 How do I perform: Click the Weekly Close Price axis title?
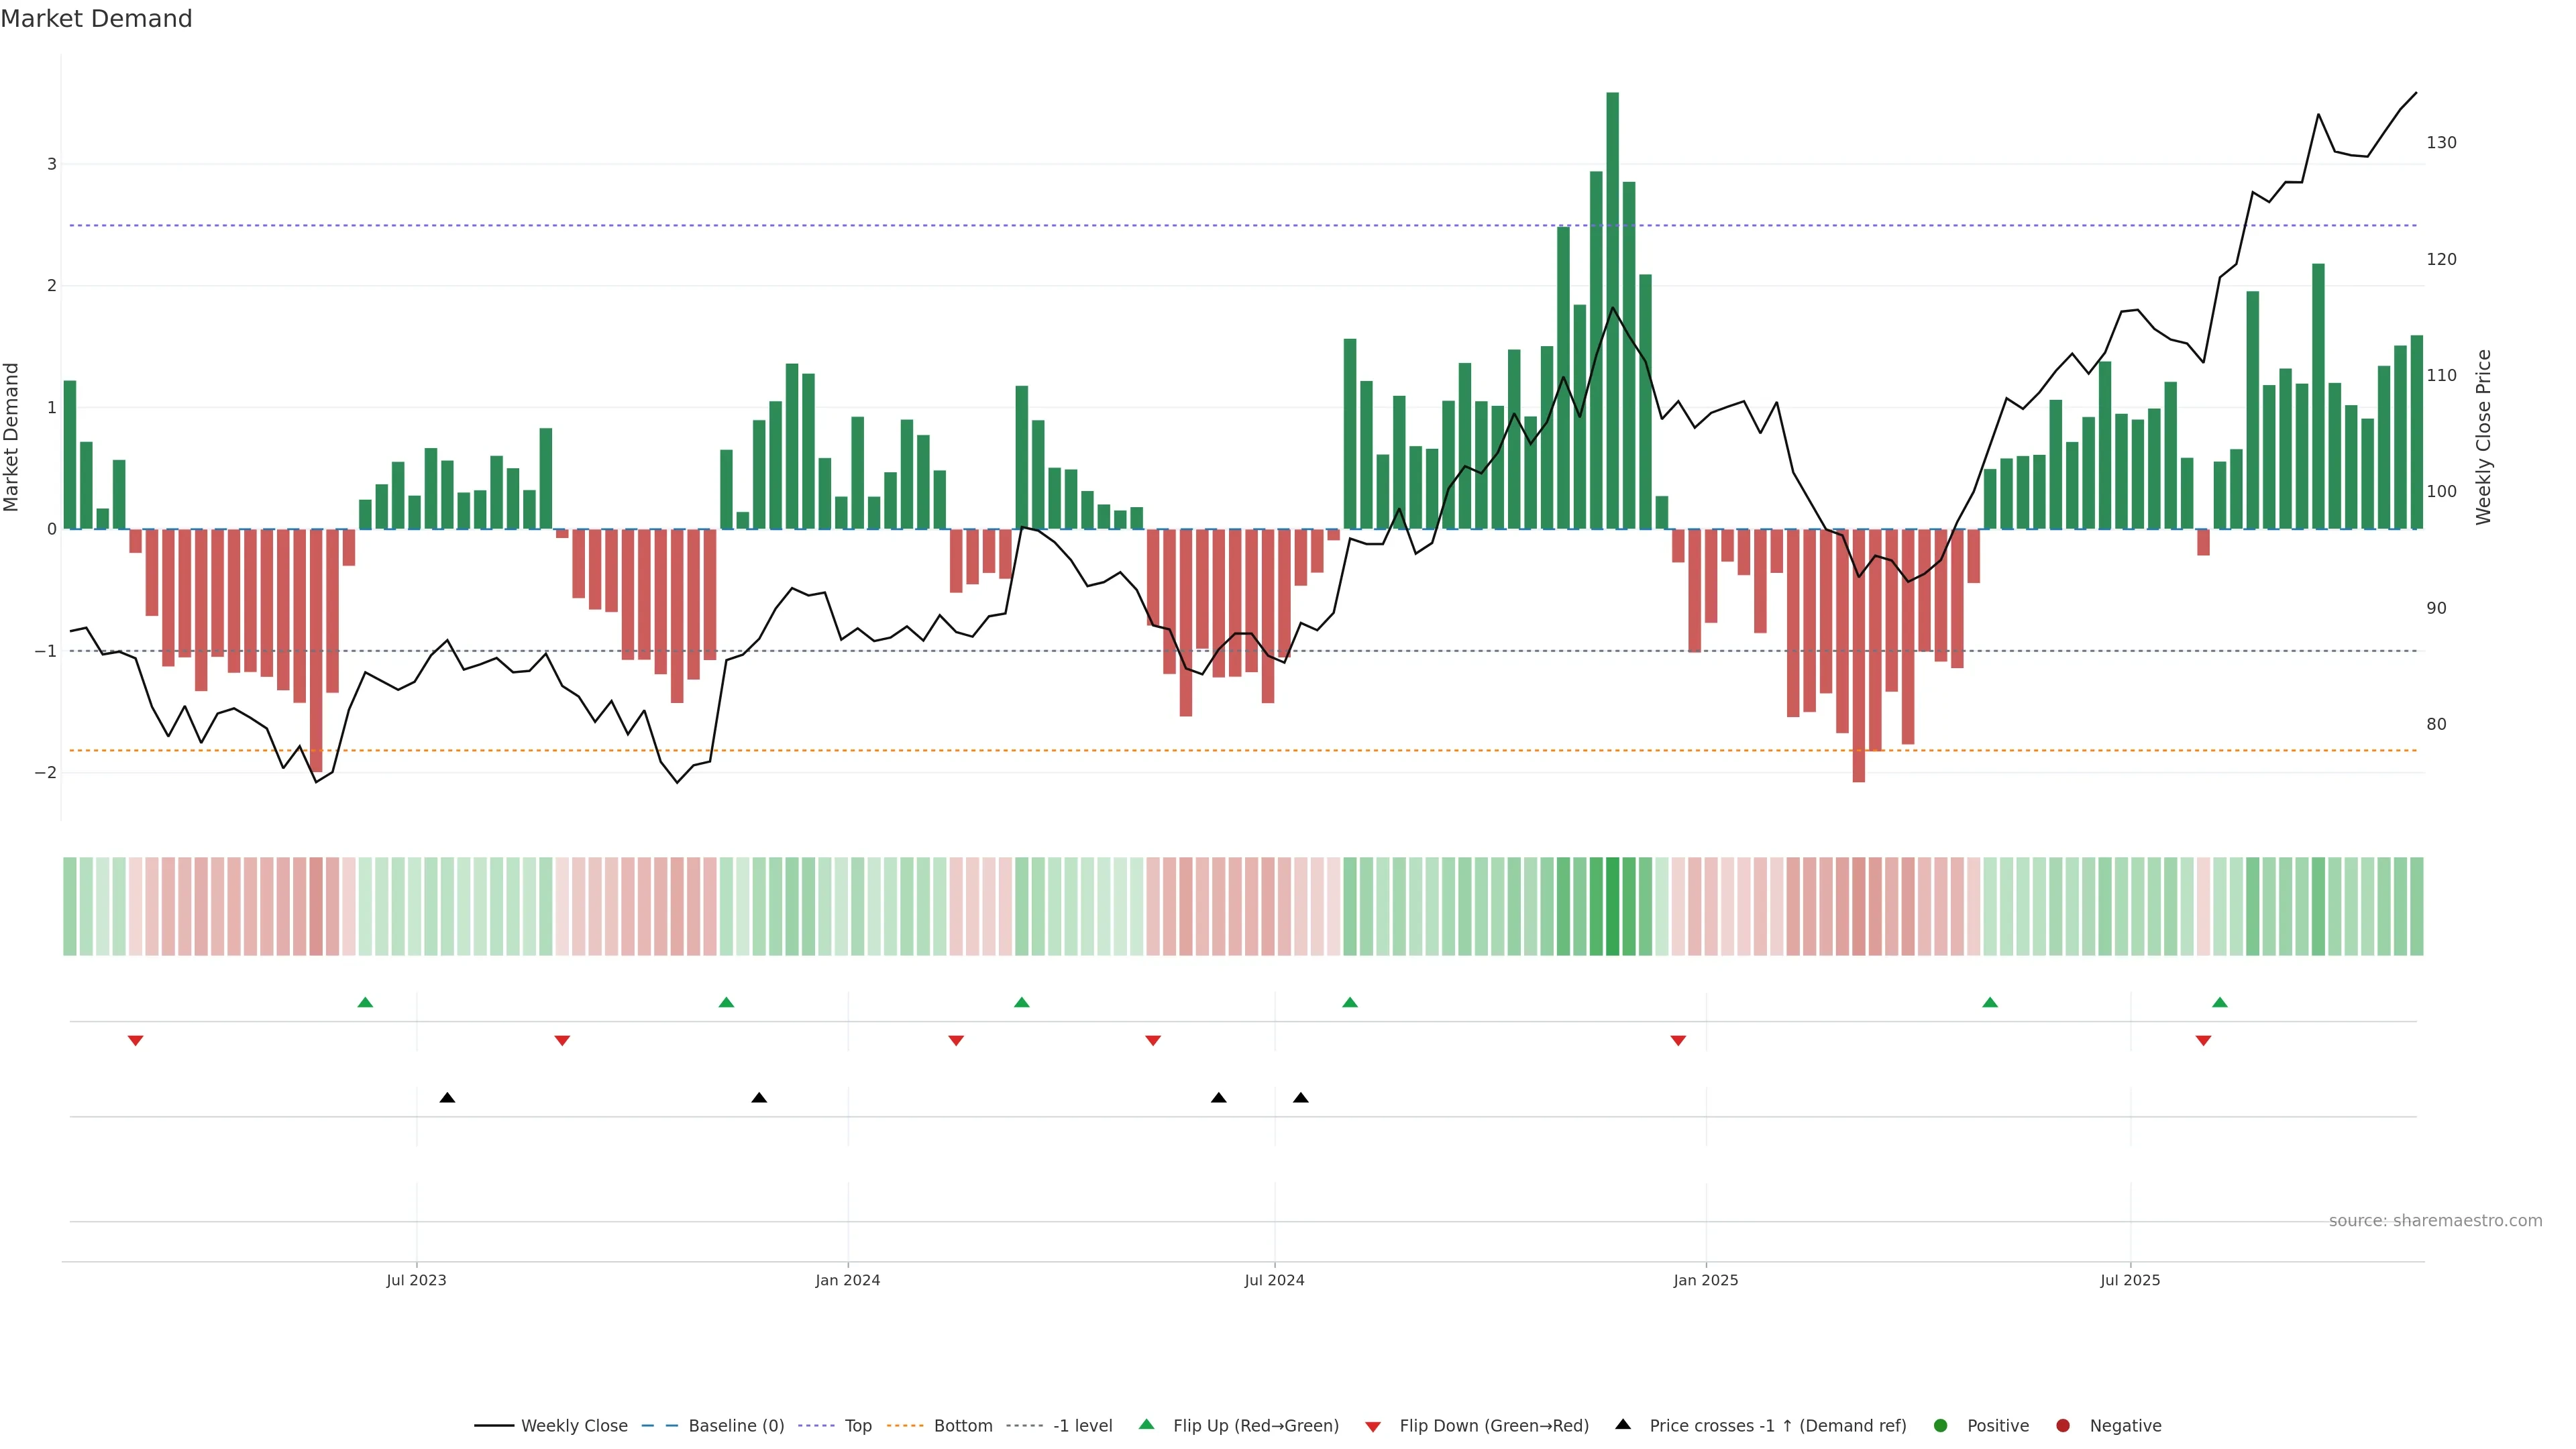(2484, 437)
